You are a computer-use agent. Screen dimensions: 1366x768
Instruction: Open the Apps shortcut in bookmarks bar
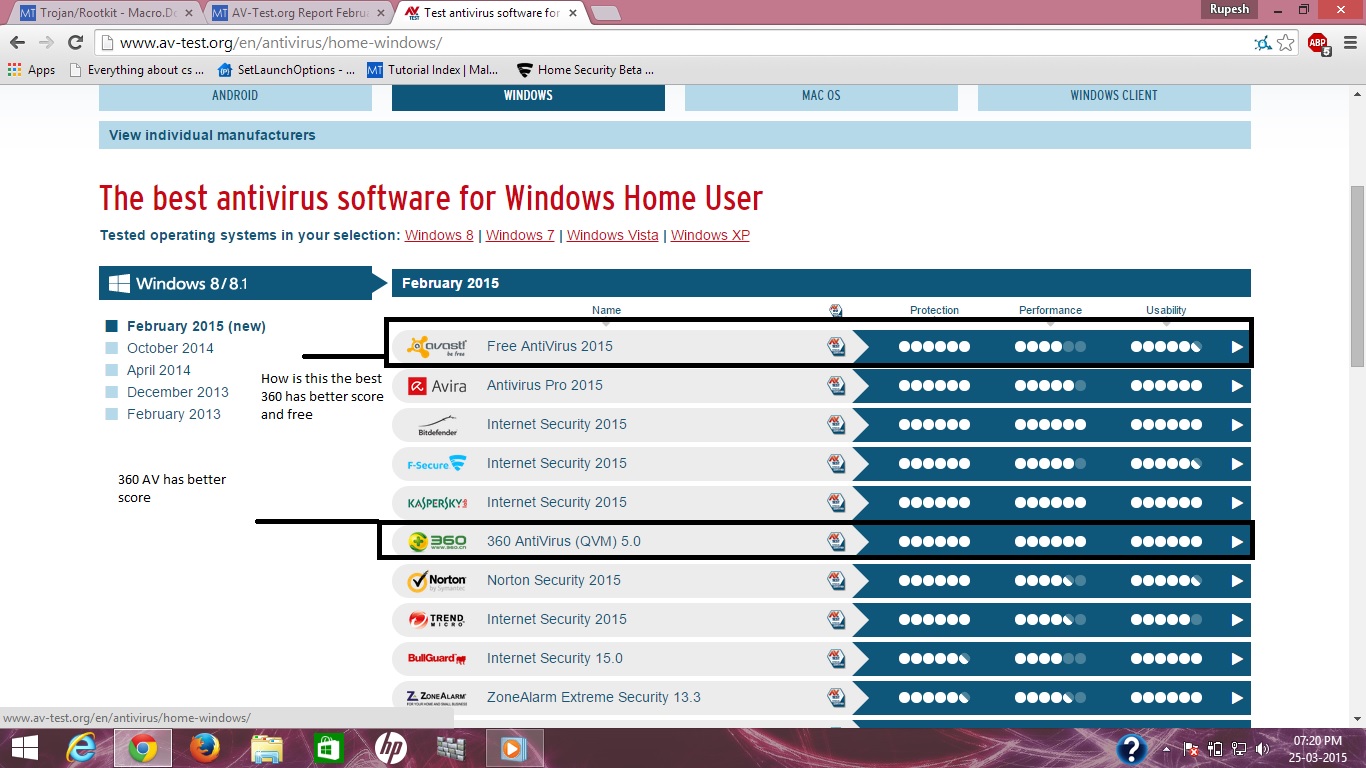(x=31, y=70)
